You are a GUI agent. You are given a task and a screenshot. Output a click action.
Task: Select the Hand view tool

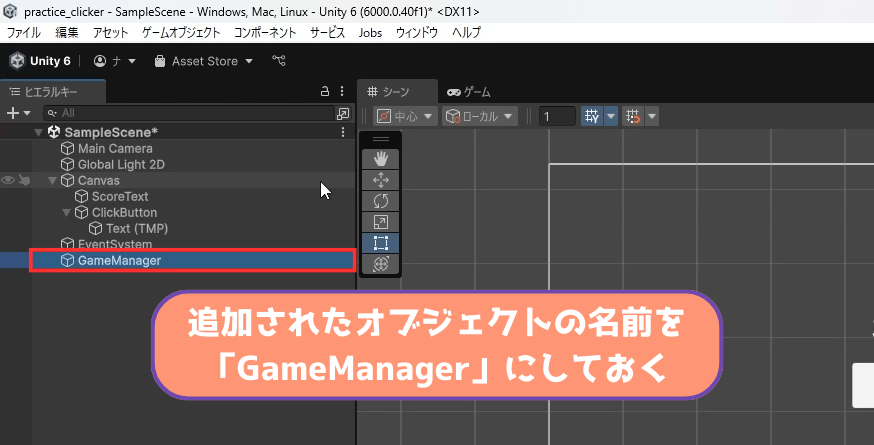[x=381, y=159]
